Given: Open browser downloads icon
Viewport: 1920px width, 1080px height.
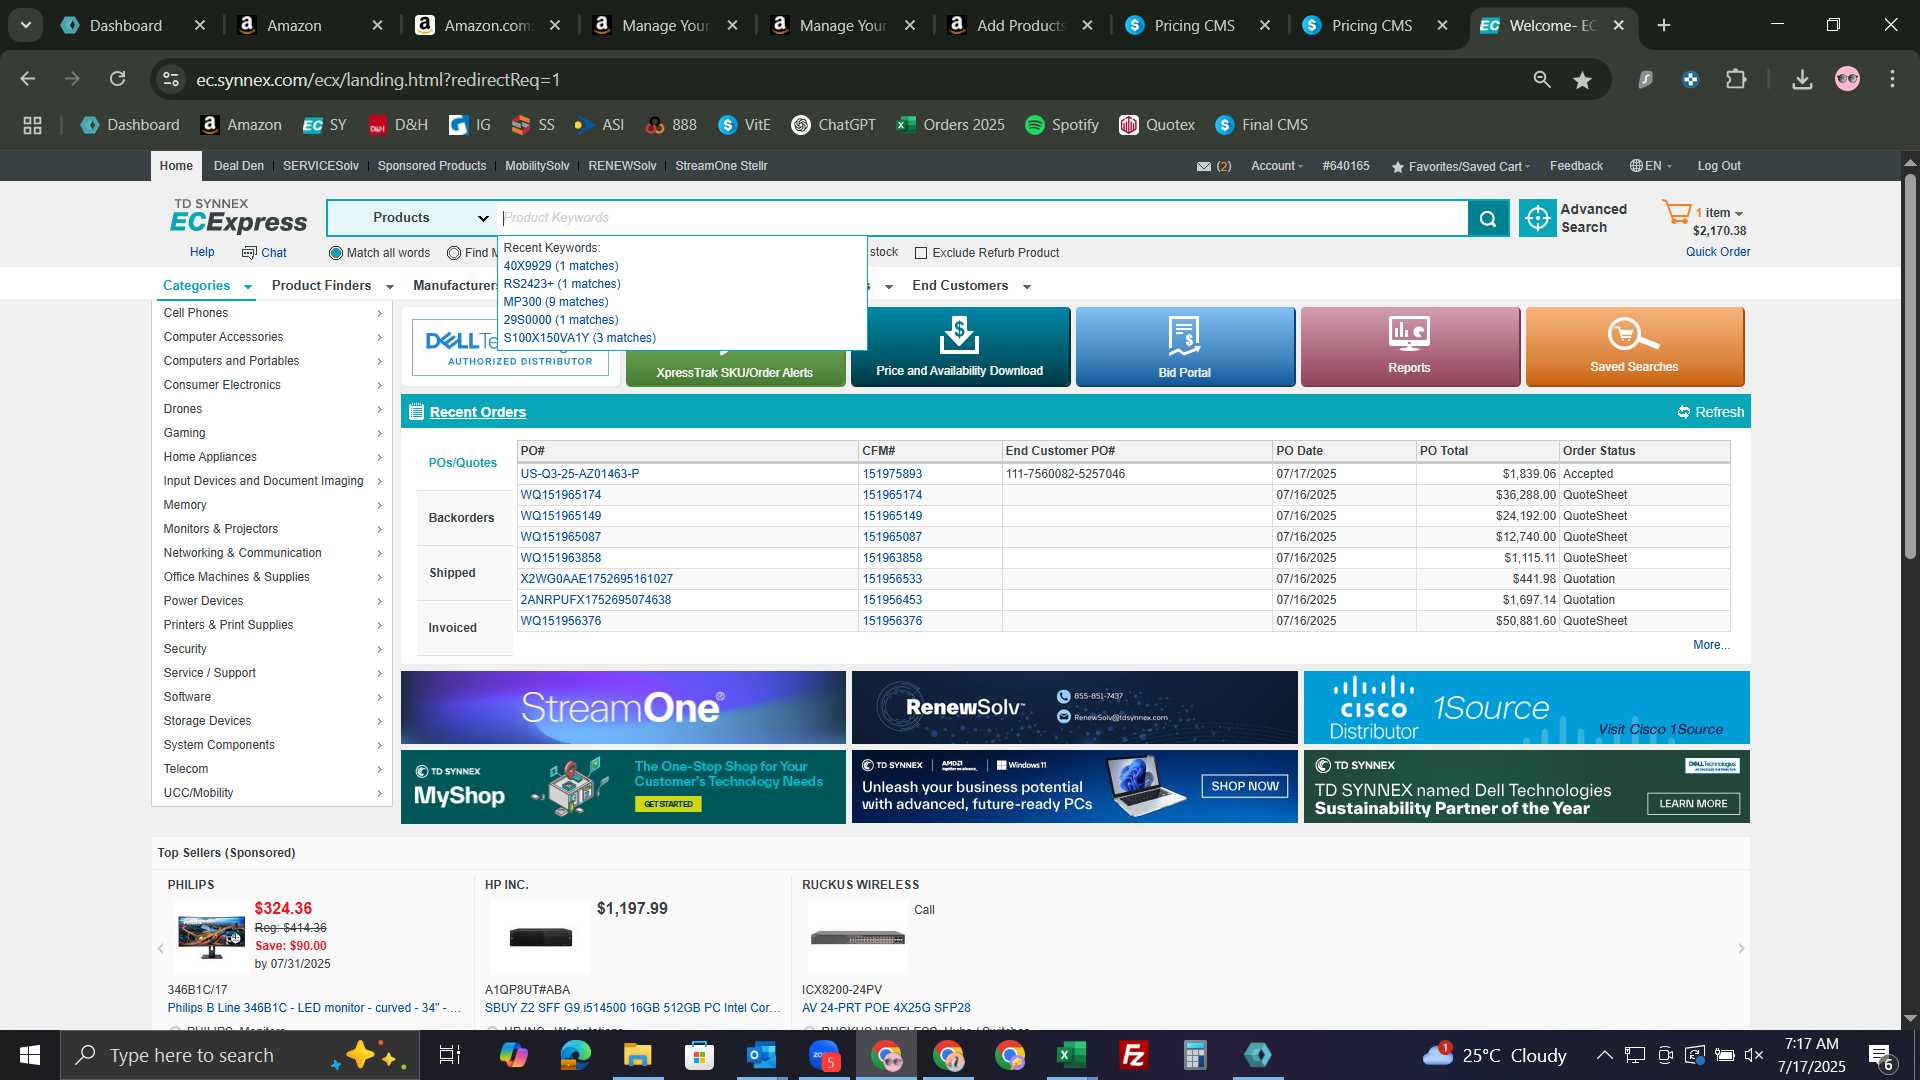Looking at the screenshot, I should (x=1802, y=79).
